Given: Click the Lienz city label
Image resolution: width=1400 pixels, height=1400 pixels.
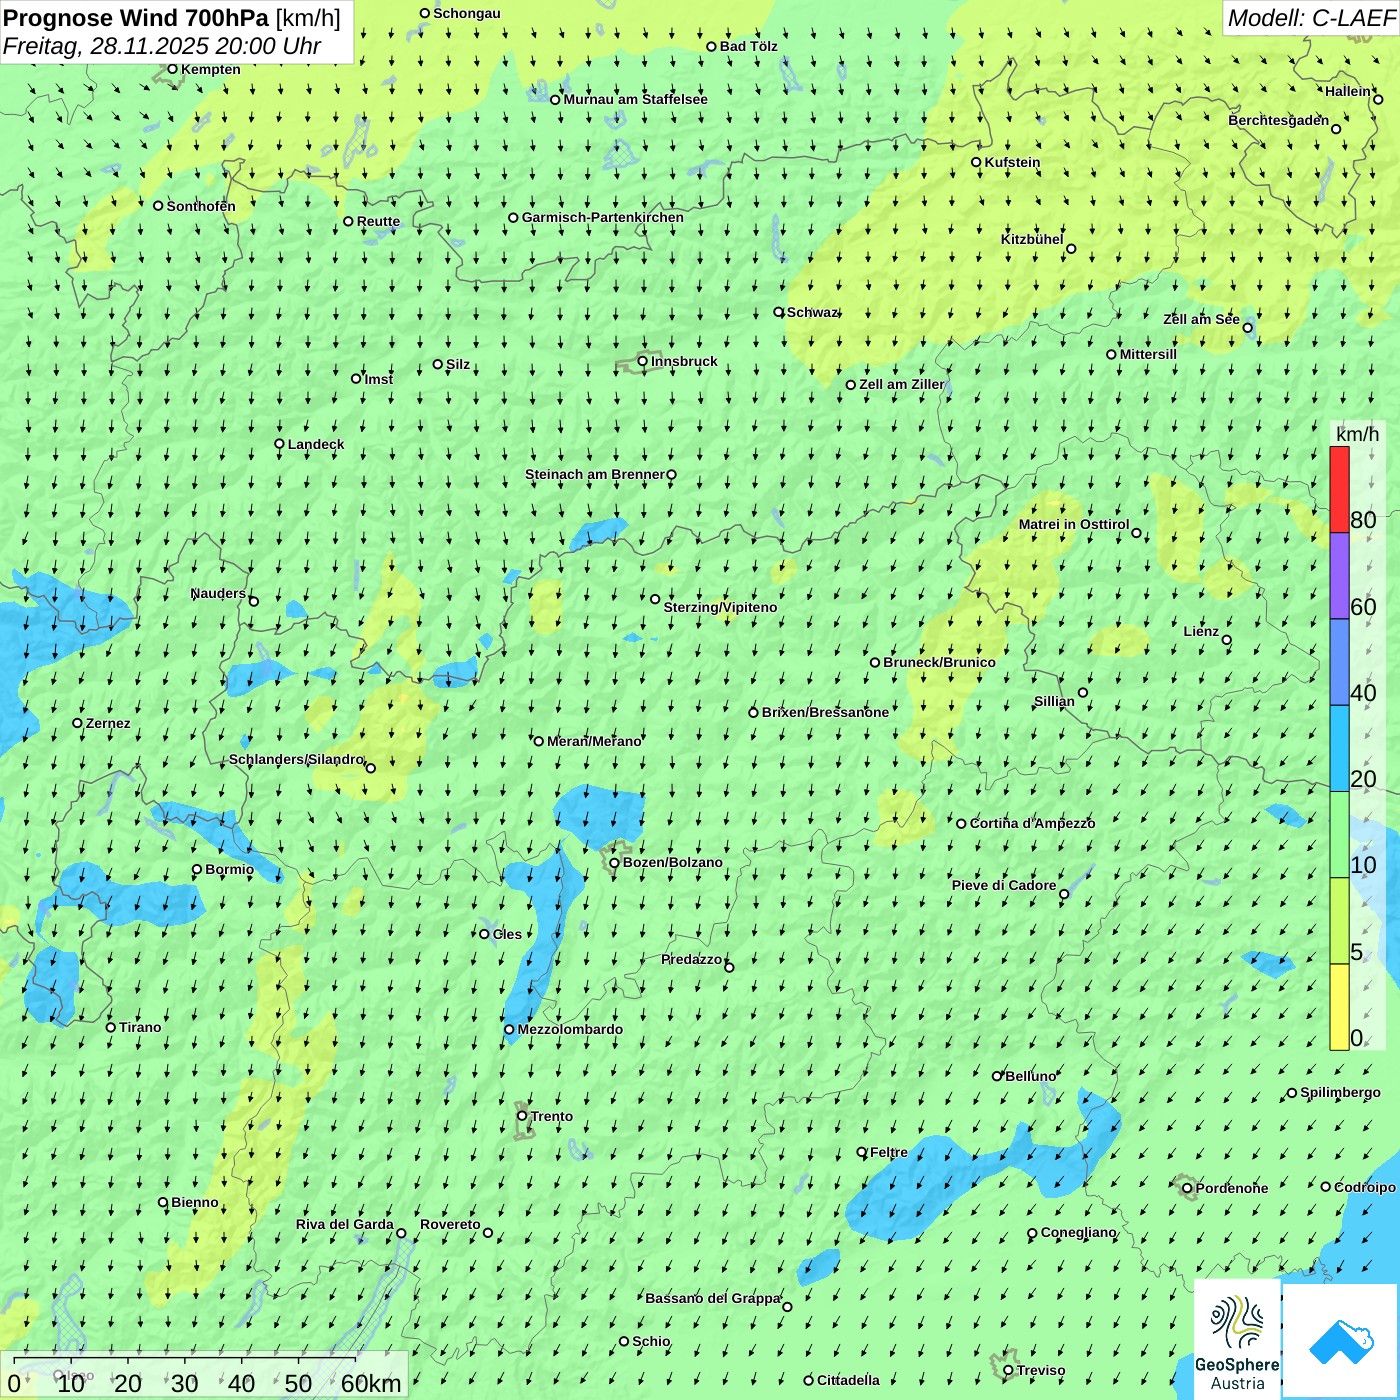Looking at the screenshot, I should [1201, 631].
